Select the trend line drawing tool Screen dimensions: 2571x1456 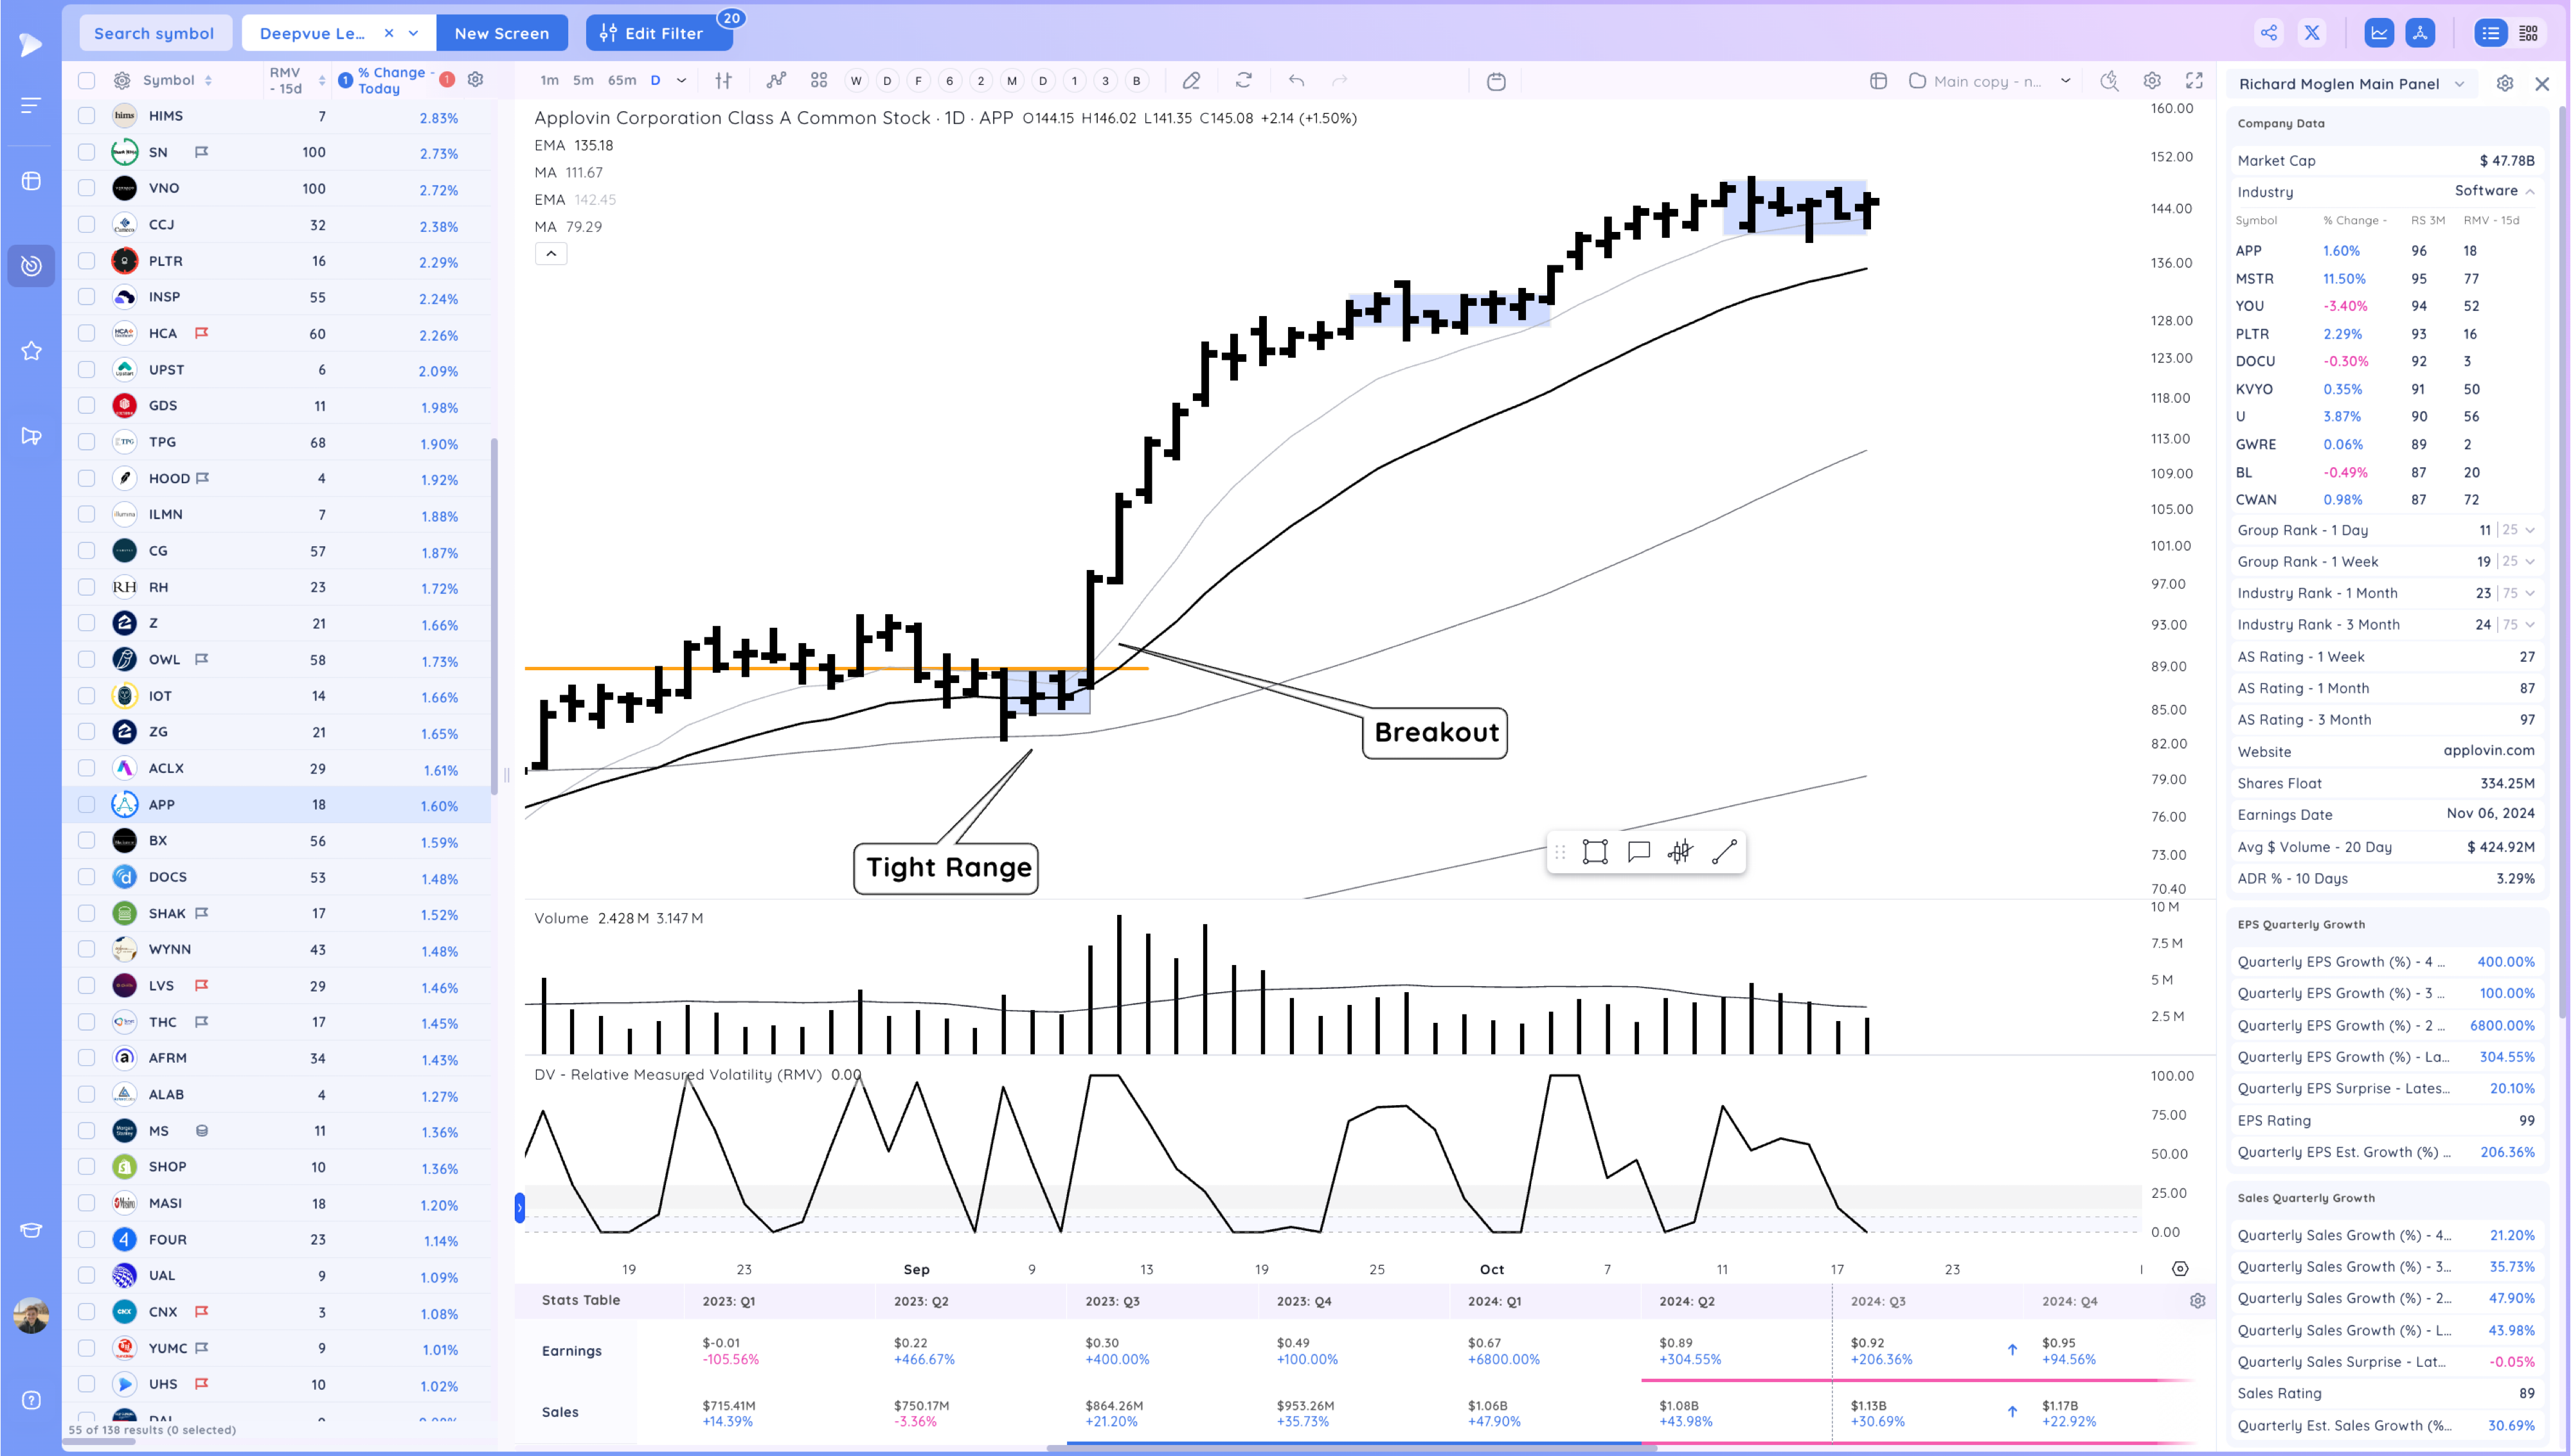click(1724, 852)
